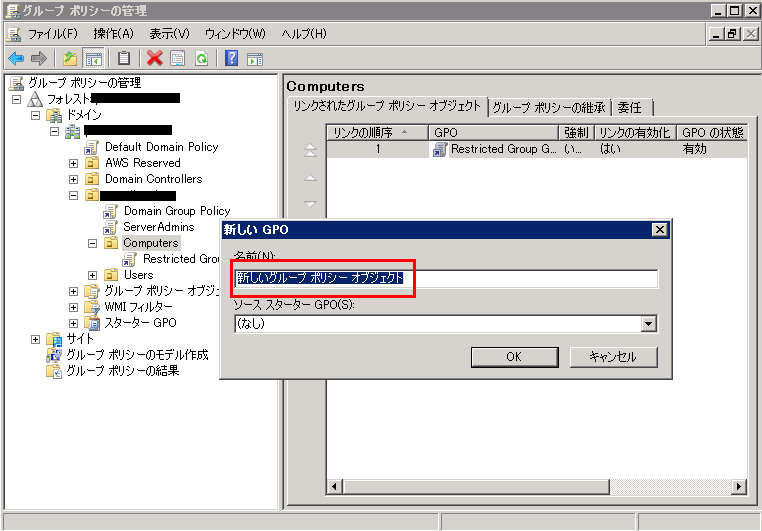Select Restricted Gro... under Computers
This screenshot has height=531, width=762.
[x=181, y=259]
